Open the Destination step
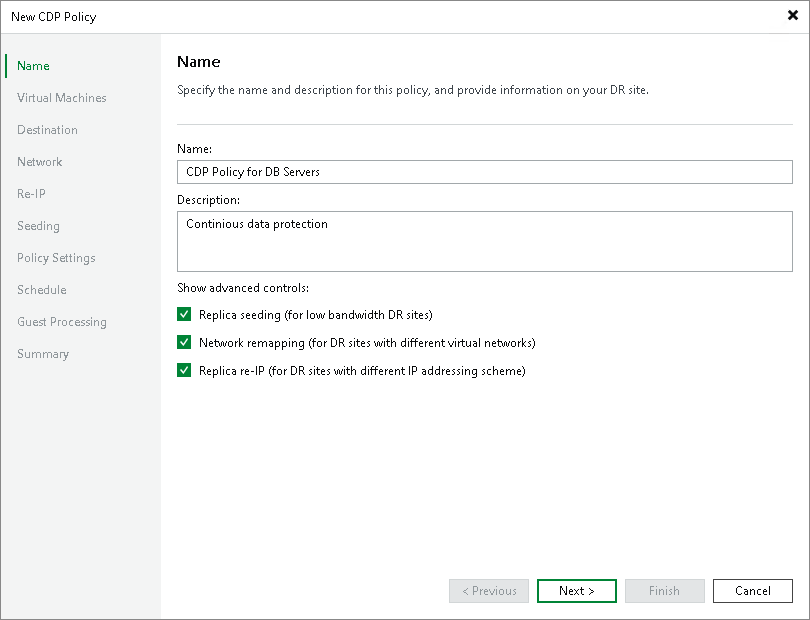The height and width of the screenshot is (620, 810). pyautogui.click(x=47, y=130)
